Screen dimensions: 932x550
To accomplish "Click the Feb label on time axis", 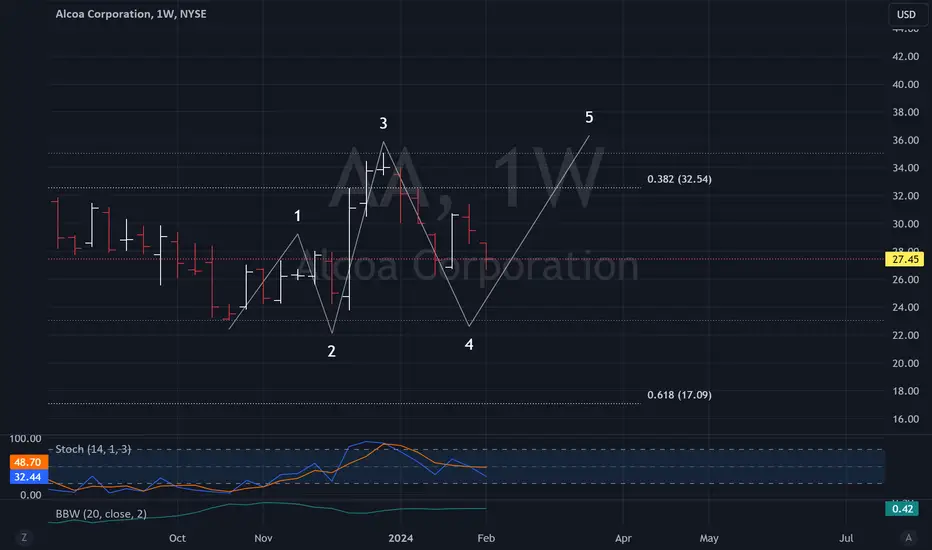I will [486, 538].
